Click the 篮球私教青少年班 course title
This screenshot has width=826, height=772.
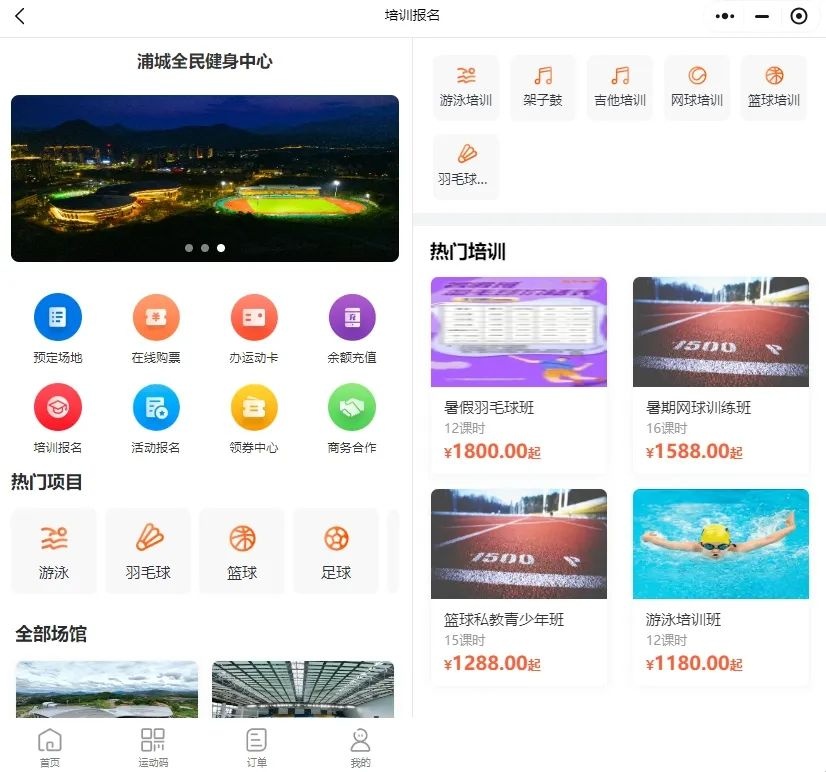[x=504, y=619]
